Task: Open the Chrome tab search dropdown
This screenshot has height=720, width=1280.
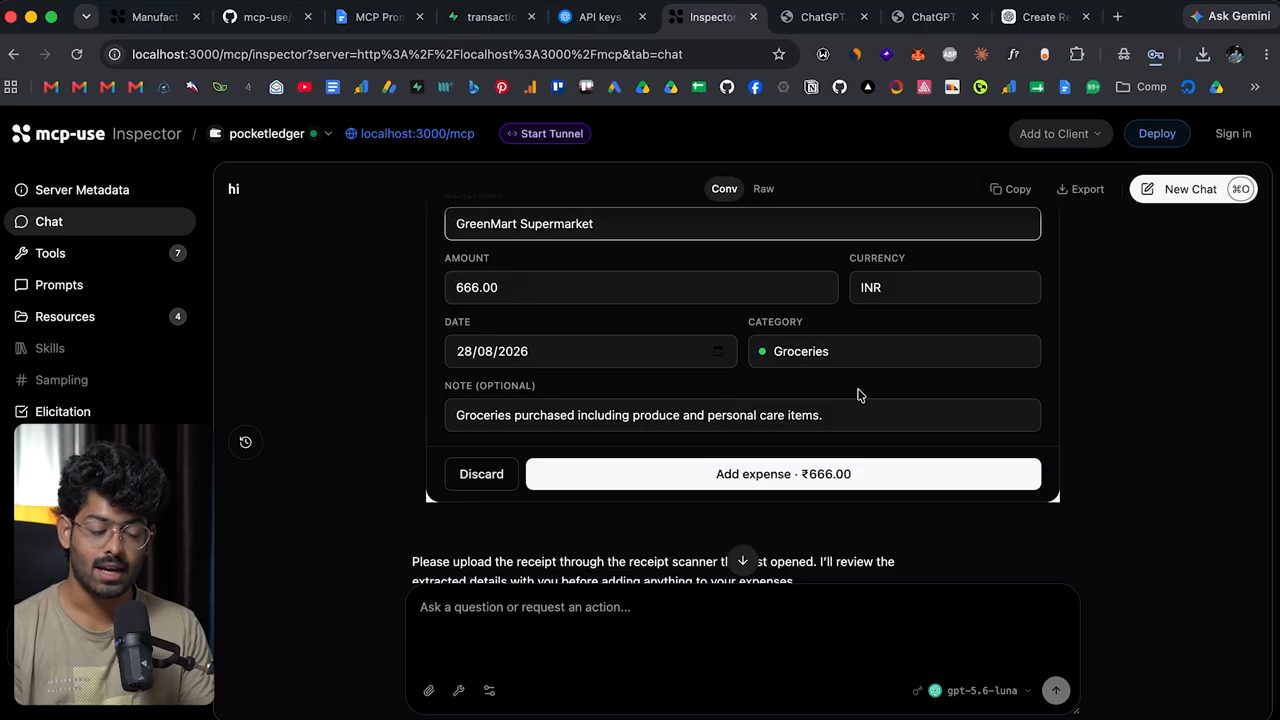Action: (x=86, y=17)
